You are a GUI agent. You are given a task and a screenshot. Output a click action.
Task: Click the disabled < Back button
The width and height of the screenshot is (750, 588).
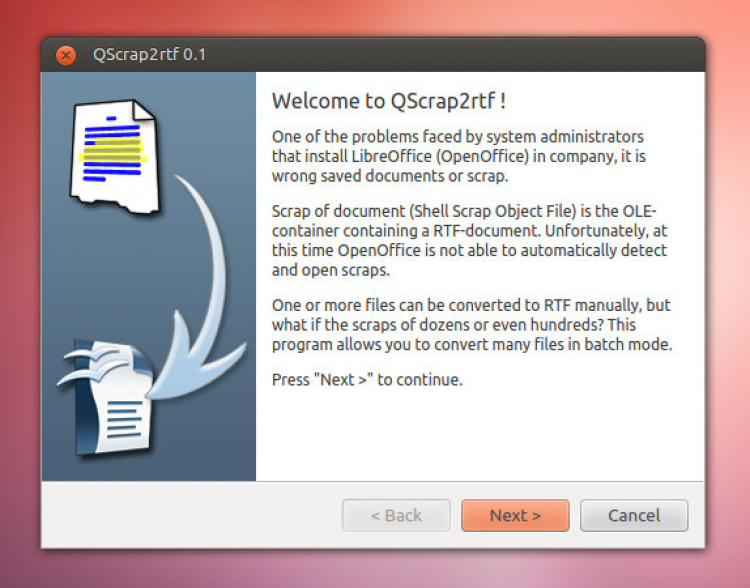point(396,515)
